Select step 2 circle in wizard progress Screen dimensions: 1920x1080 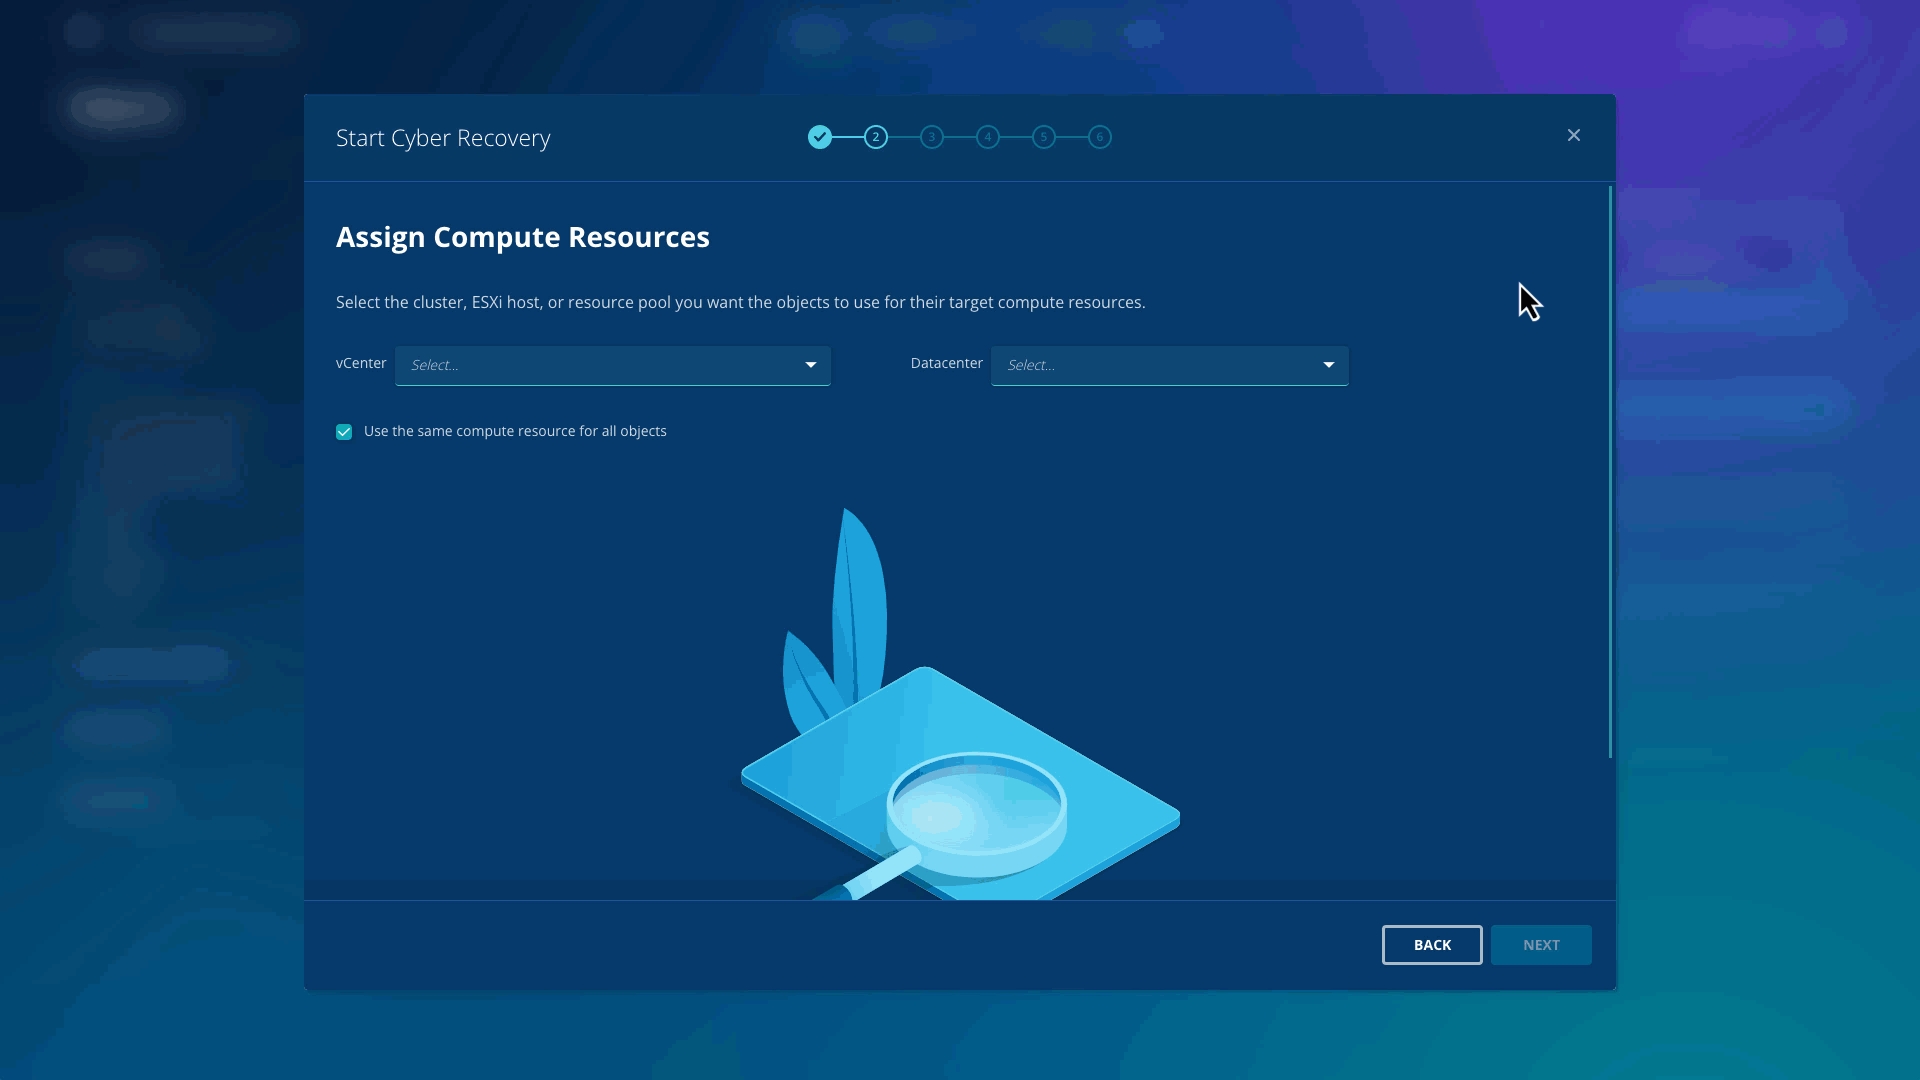876,137
